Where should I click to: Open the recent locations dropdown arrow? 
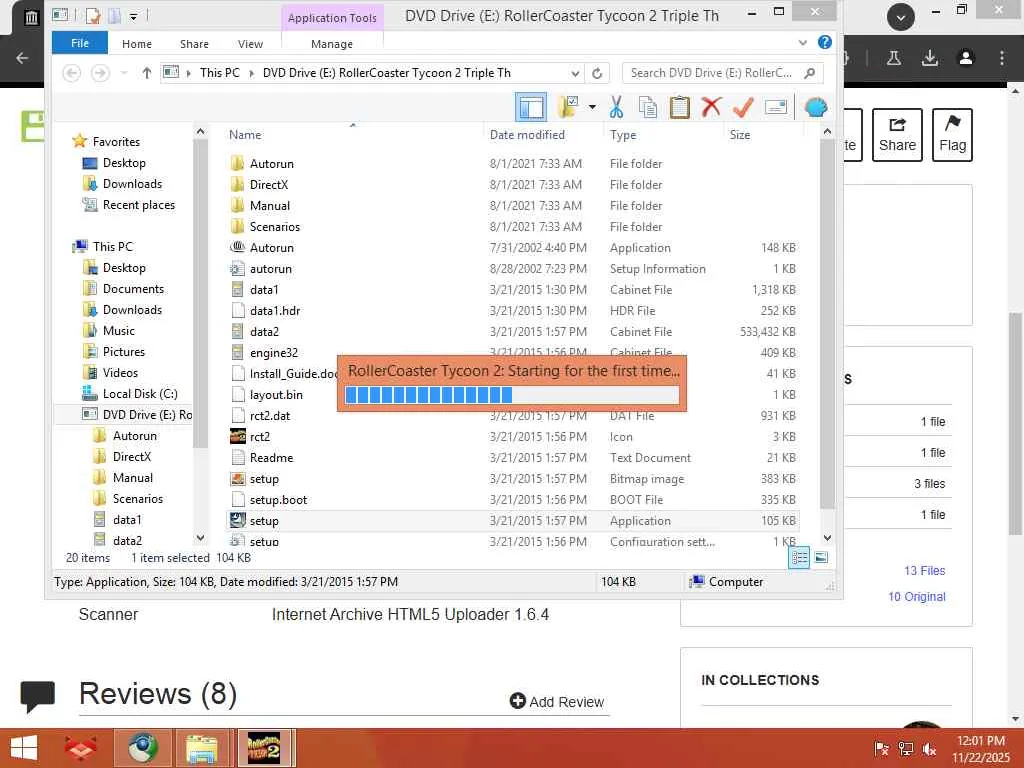coord(124,73)
